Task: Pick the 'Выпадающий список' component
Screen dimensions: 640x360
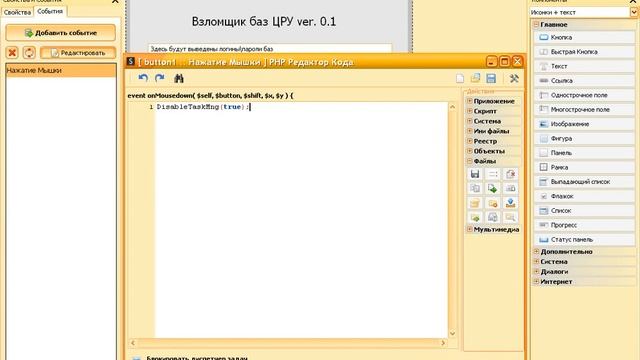Action: (584, 182)
